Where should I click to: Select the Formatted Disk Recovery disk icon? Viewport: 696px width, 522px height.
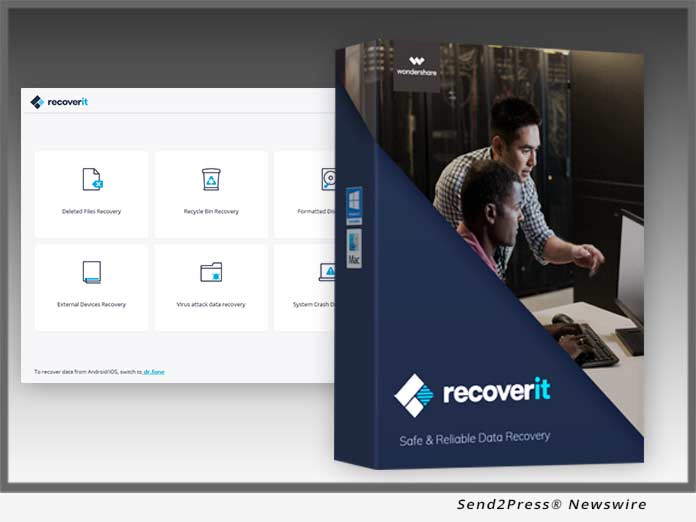point(328,179)
